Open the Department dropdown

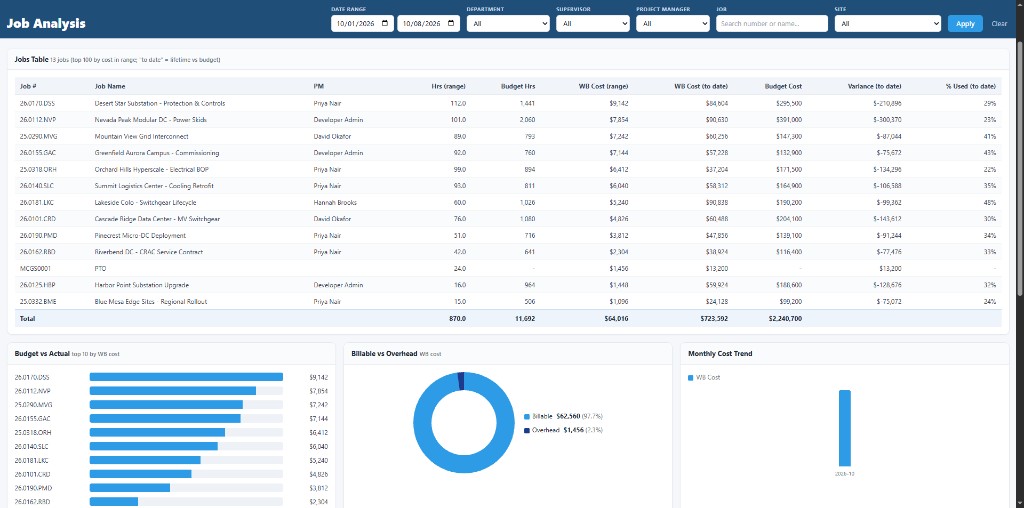[x=508, y=24]
